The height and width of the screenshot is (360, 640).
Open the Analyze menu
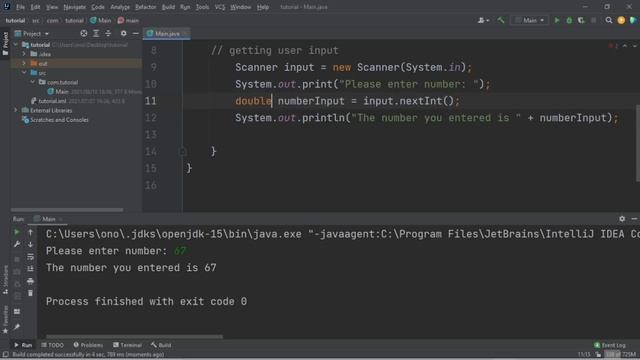tap(120, 7)
